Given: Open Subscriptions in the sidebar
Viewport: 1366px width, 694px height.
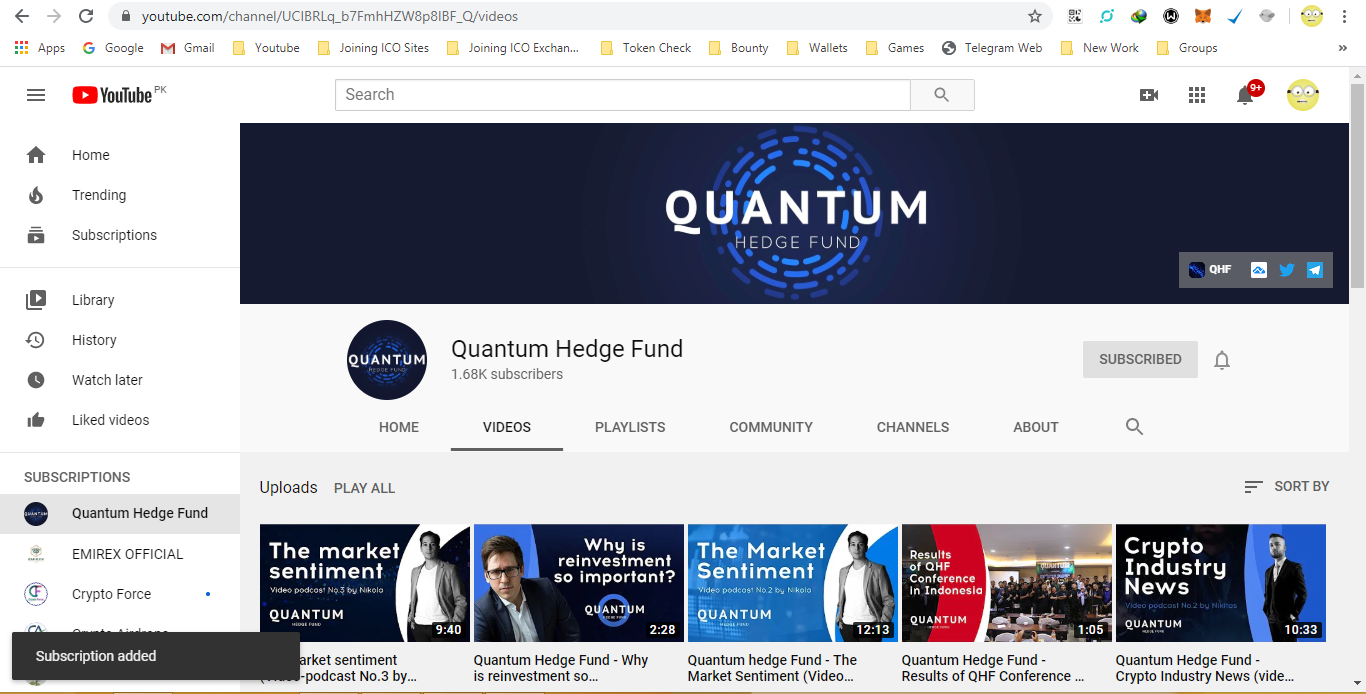Looking at the screenshot, I should (x=120, y=235).
